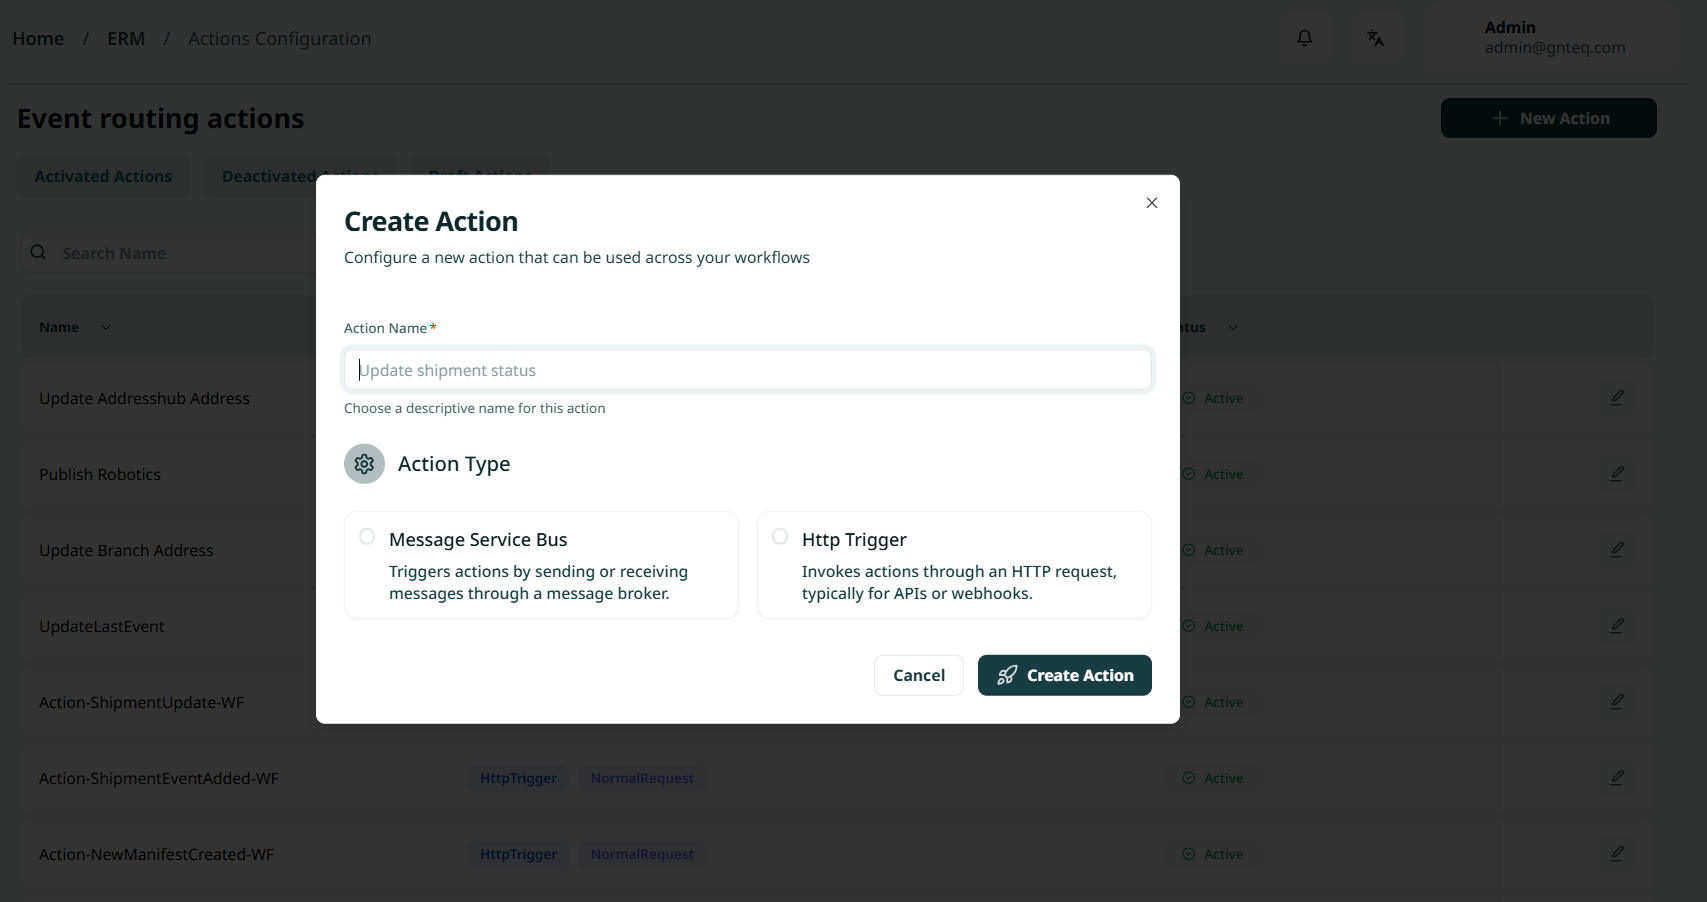Click Active status of Action-ShipmentUpdate-WF
1707x902 pixels.
point(1213,702)
